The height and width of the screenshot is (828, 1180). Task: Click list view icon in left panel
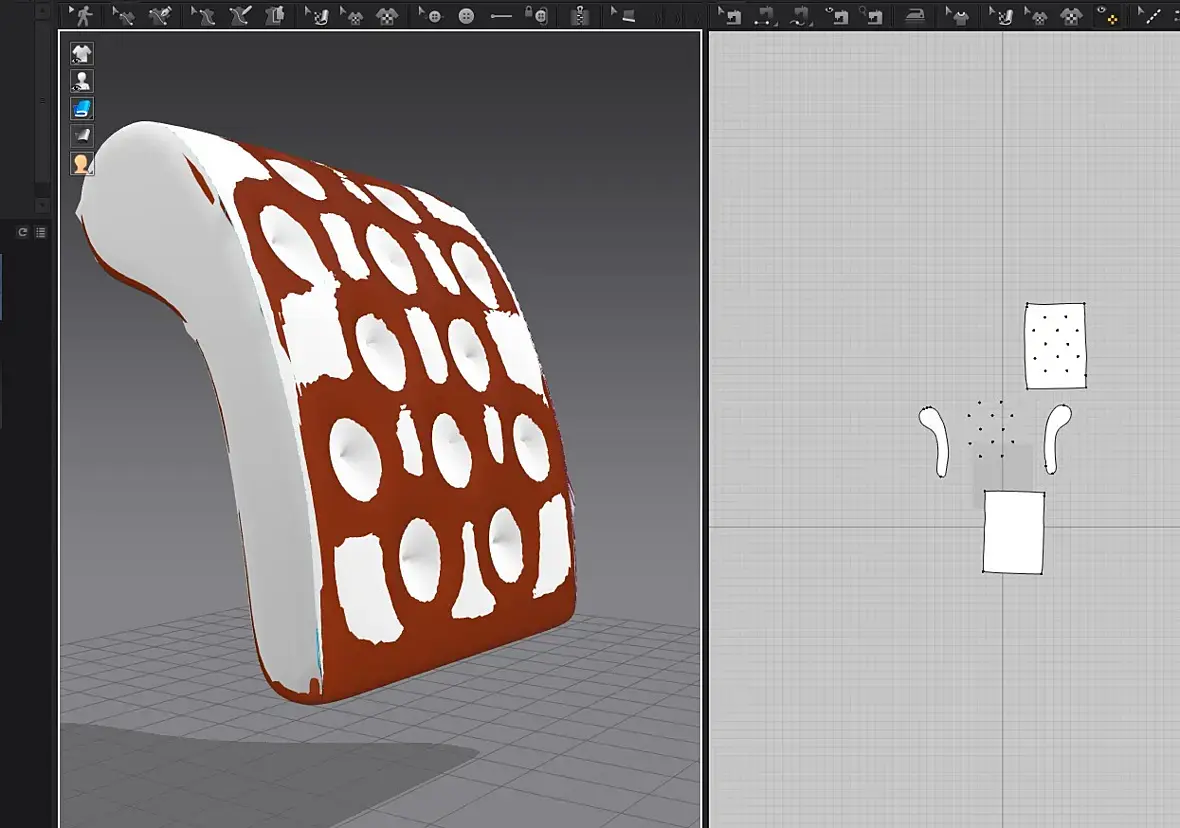pos(41,232)
